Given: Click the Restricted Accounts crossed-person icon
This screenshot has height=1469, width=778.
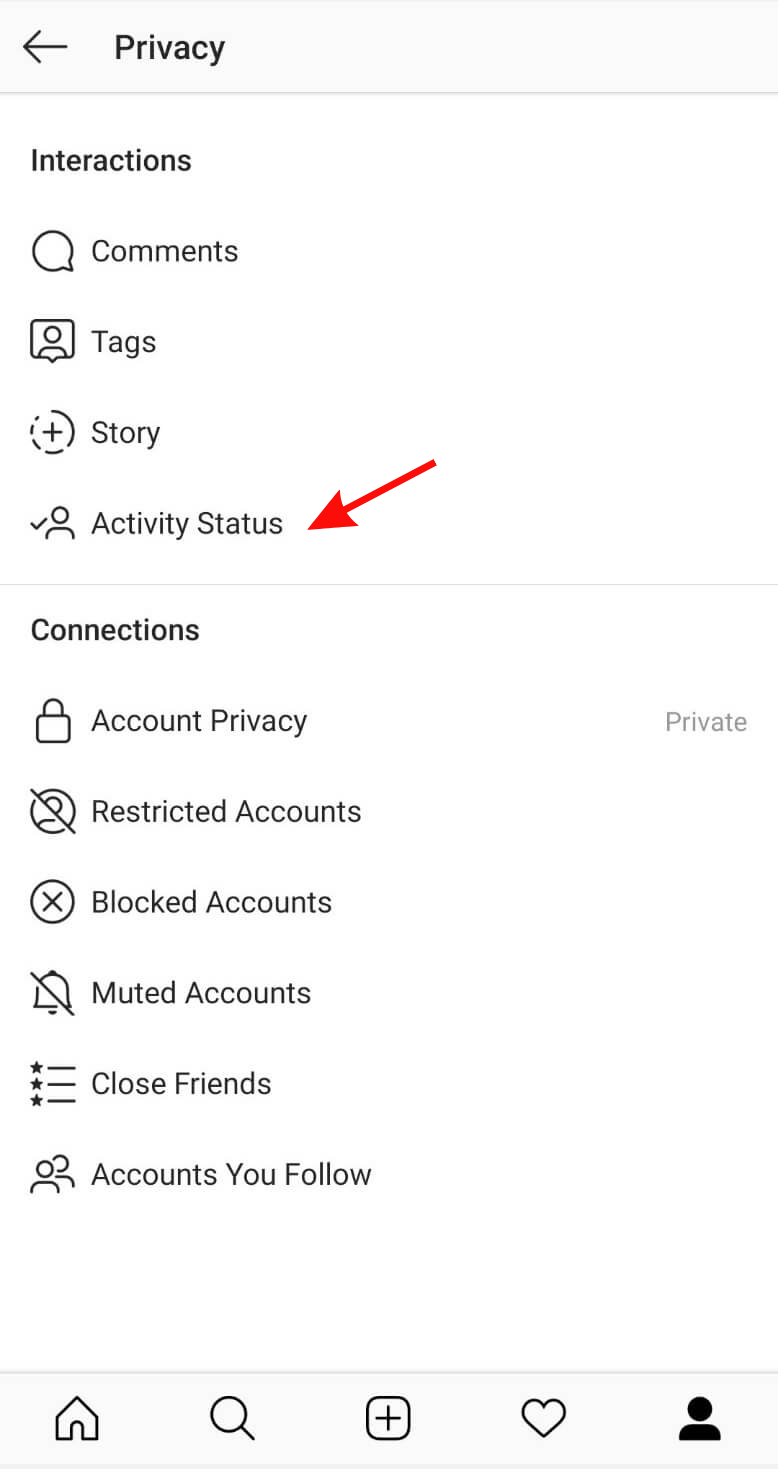Looking at the screenshot, I should pyautogui.click(x=53, y=812).
